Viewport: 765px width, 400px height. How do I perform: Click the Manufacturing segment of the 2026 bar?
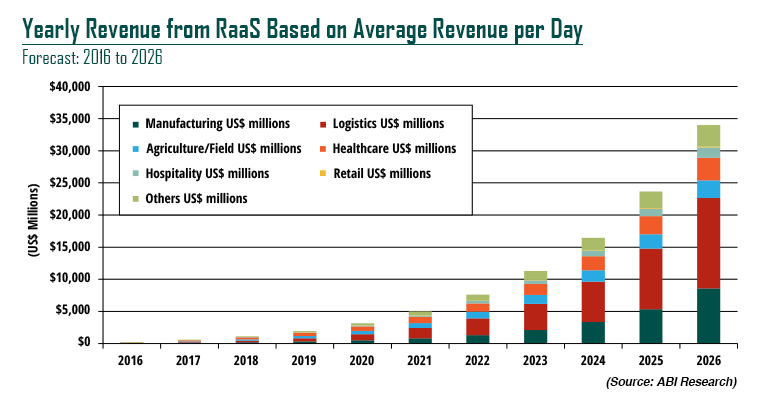pyautogui.click(x=708, y=316)
